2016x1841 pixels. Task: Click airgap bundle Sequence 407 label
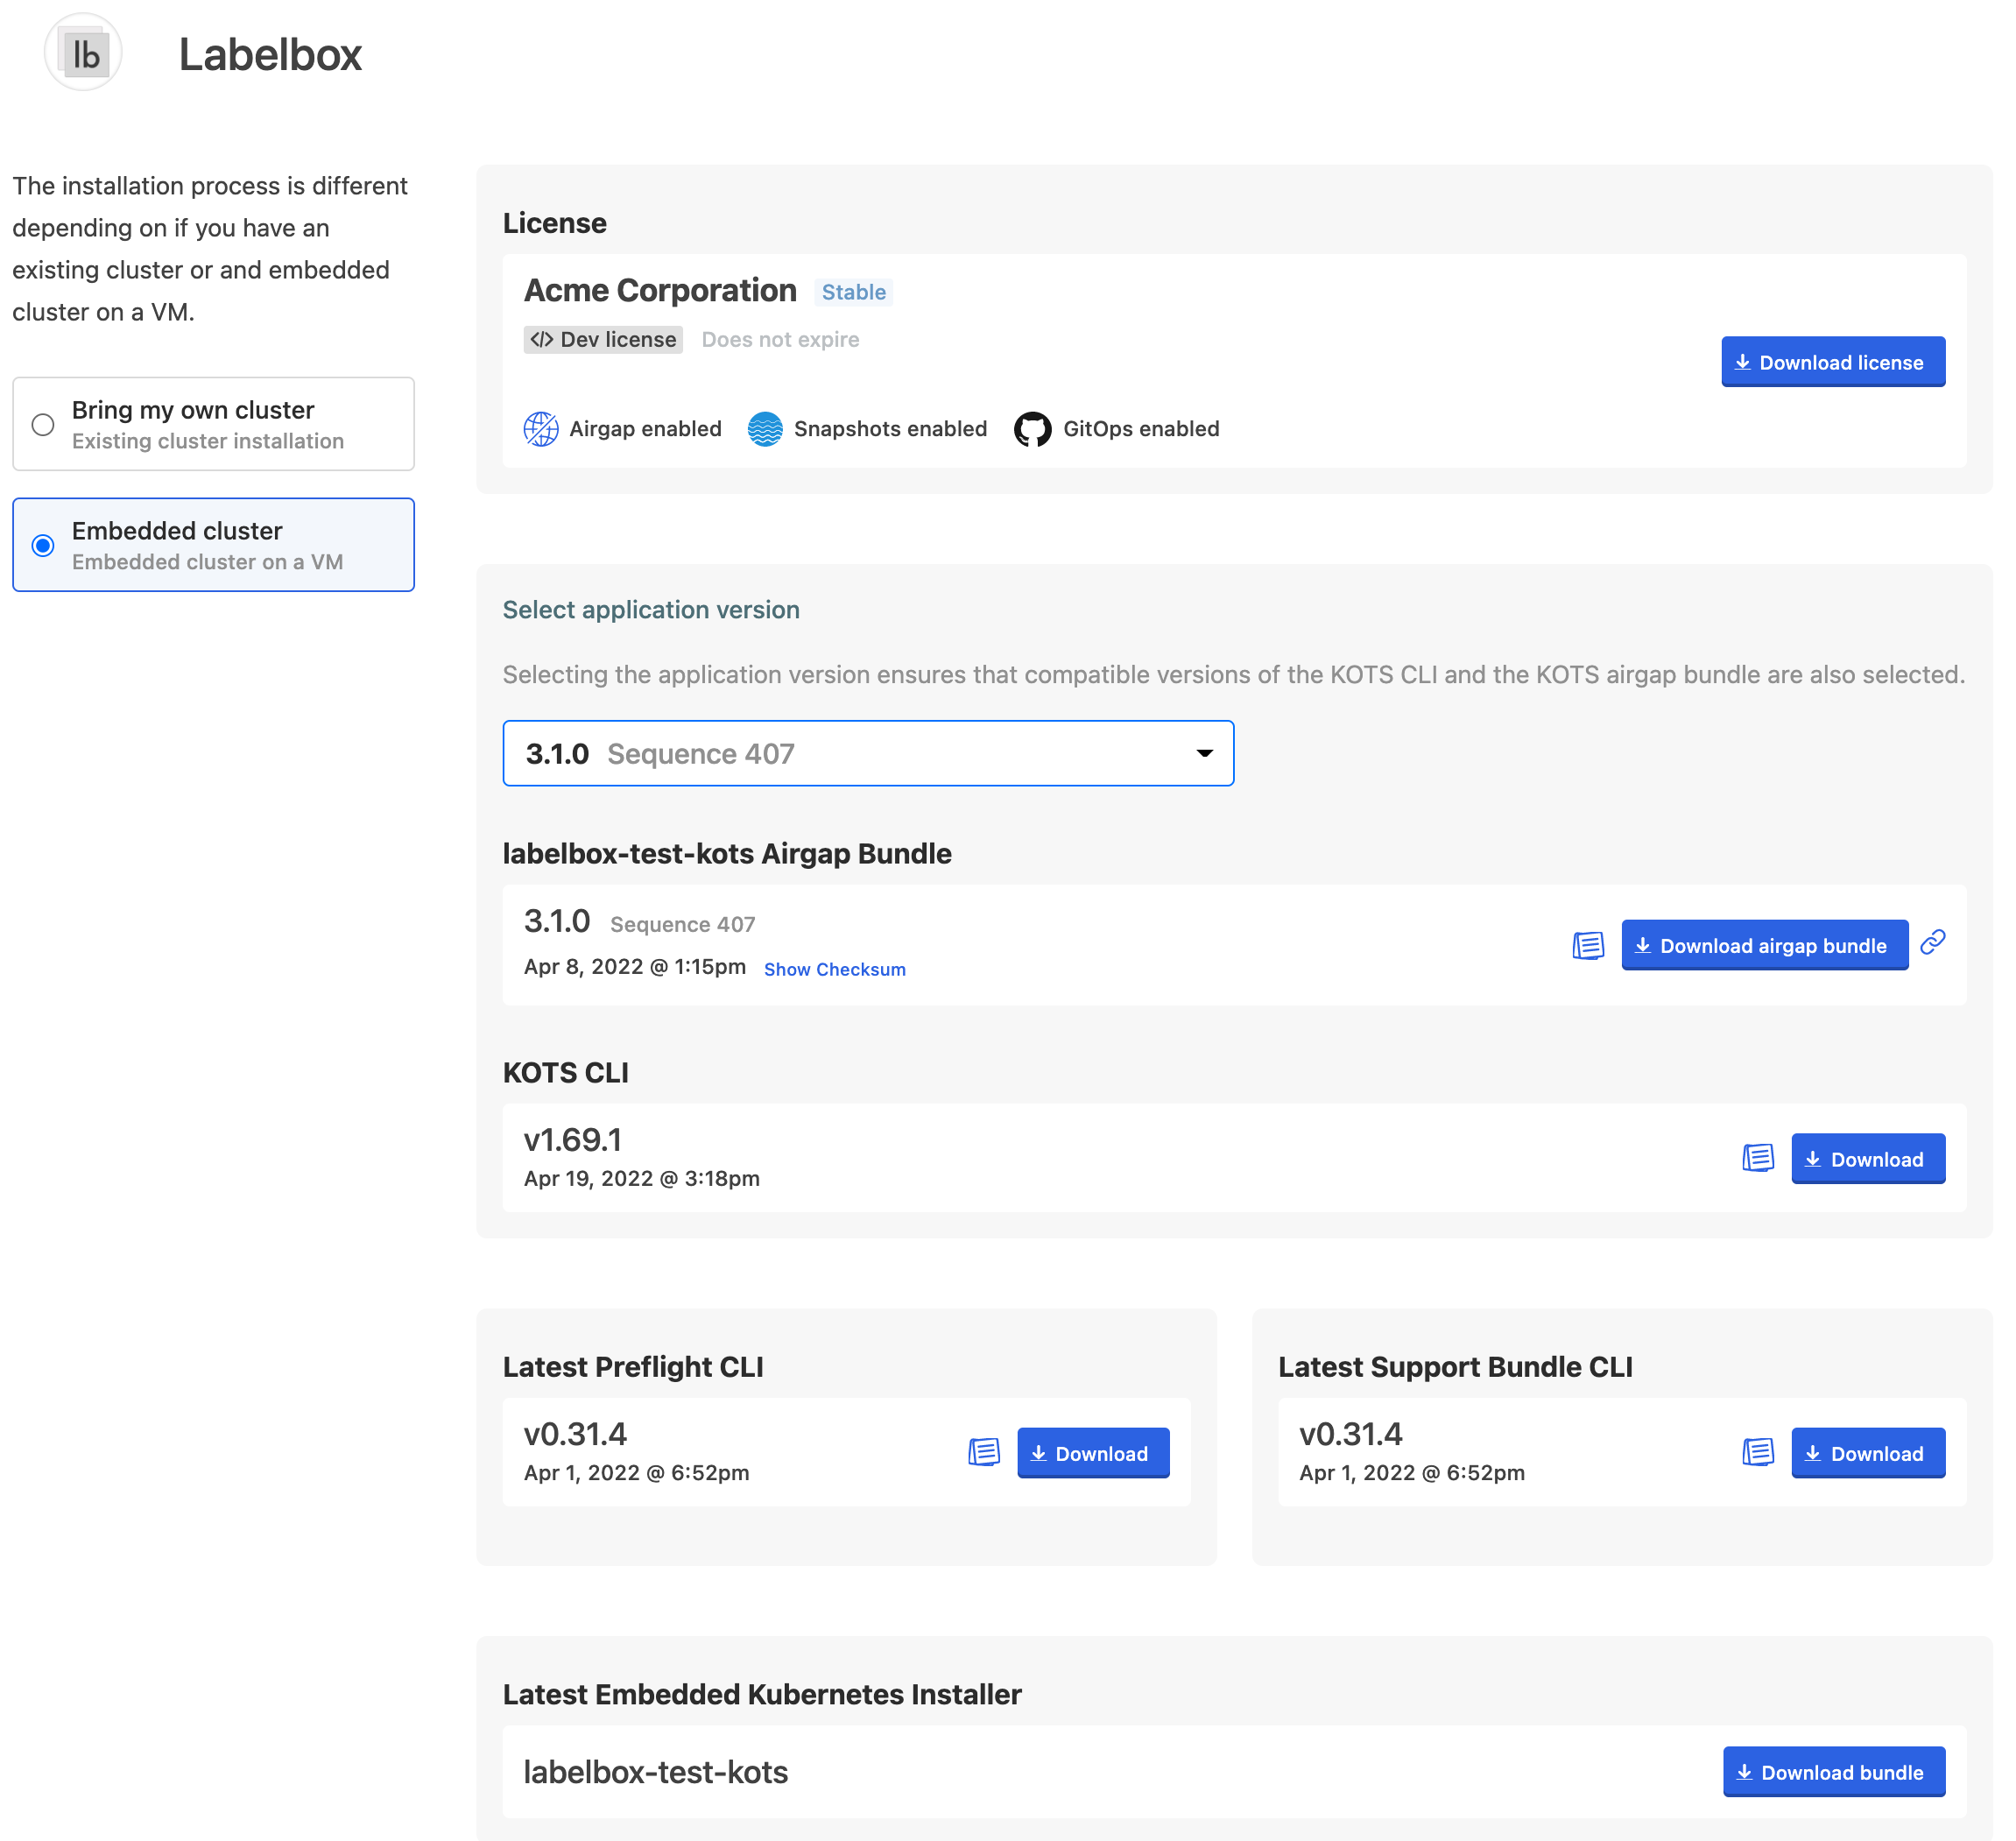pos(683,924)
